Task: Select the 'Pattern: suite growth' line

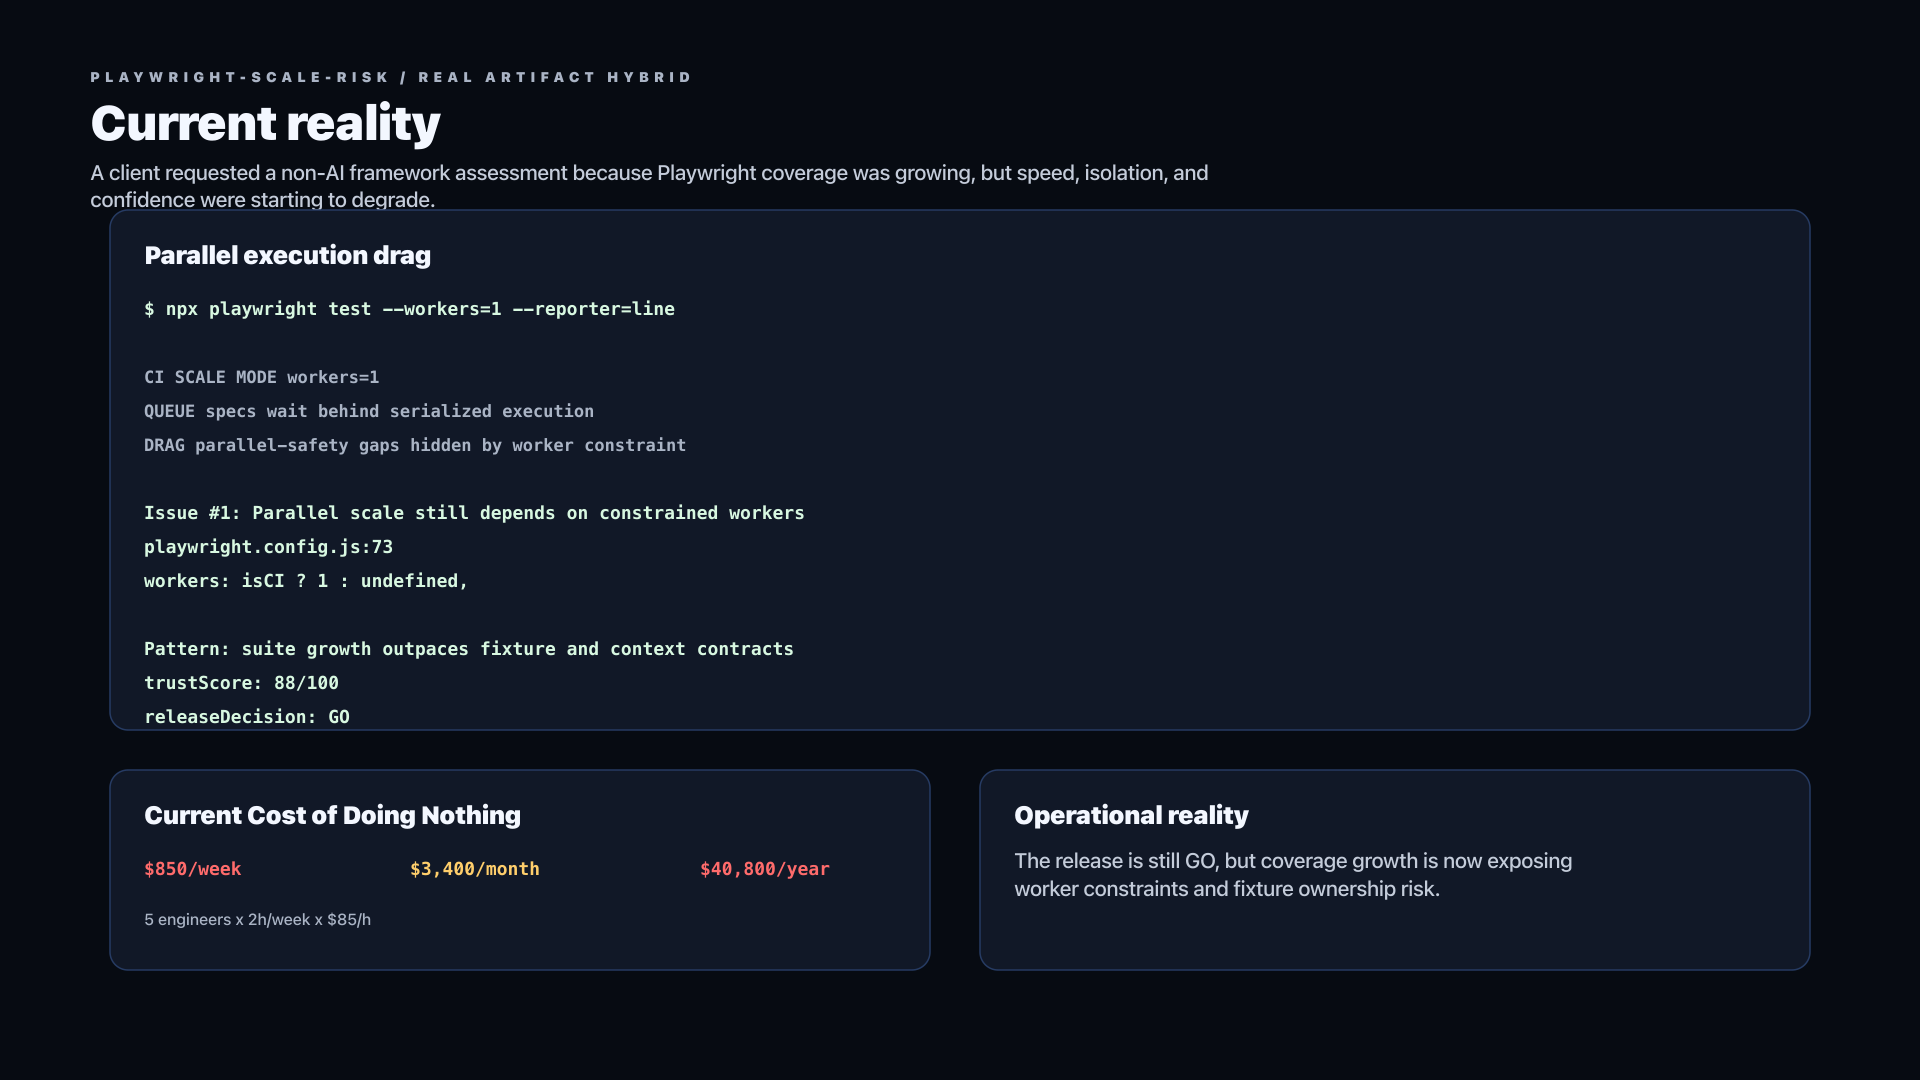Action: (469, 649)
